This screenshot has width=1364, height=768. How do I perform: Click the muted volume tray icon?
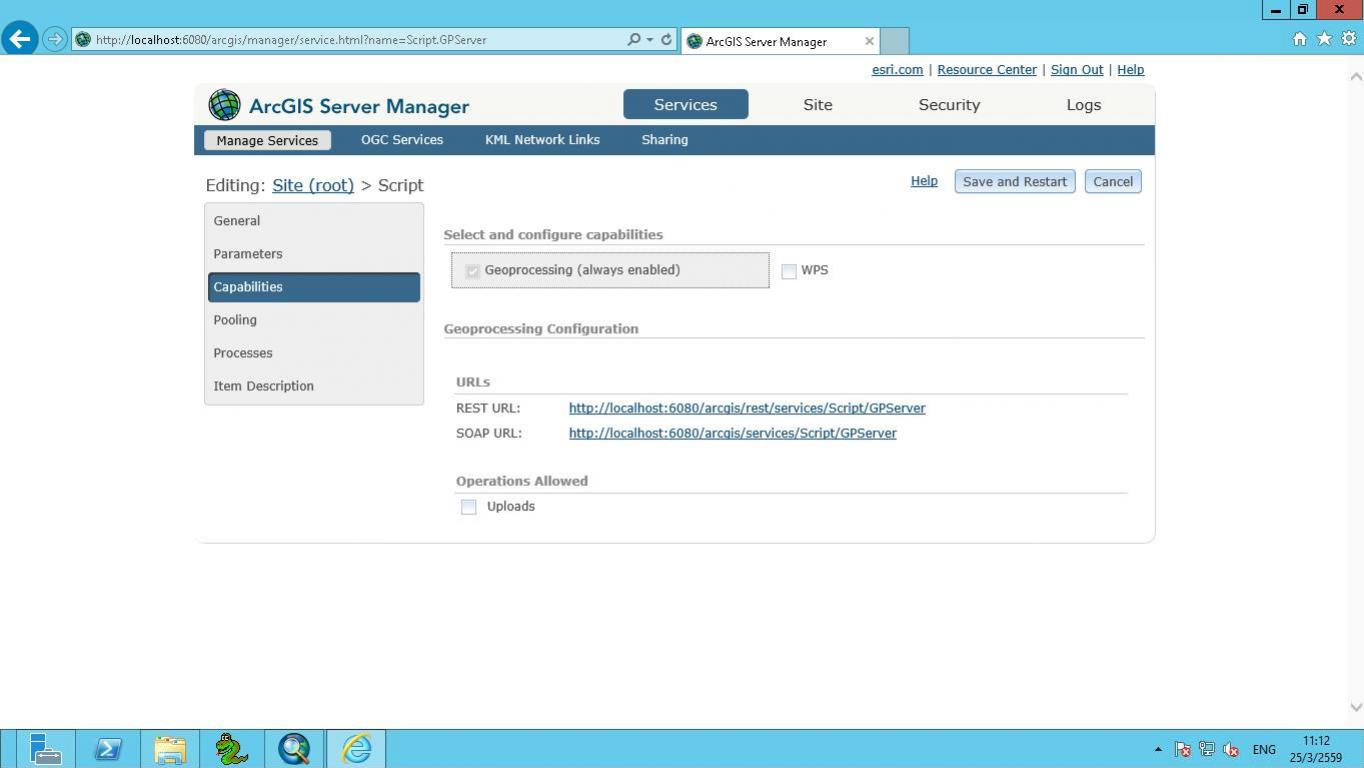click(x=1231, y=749)
